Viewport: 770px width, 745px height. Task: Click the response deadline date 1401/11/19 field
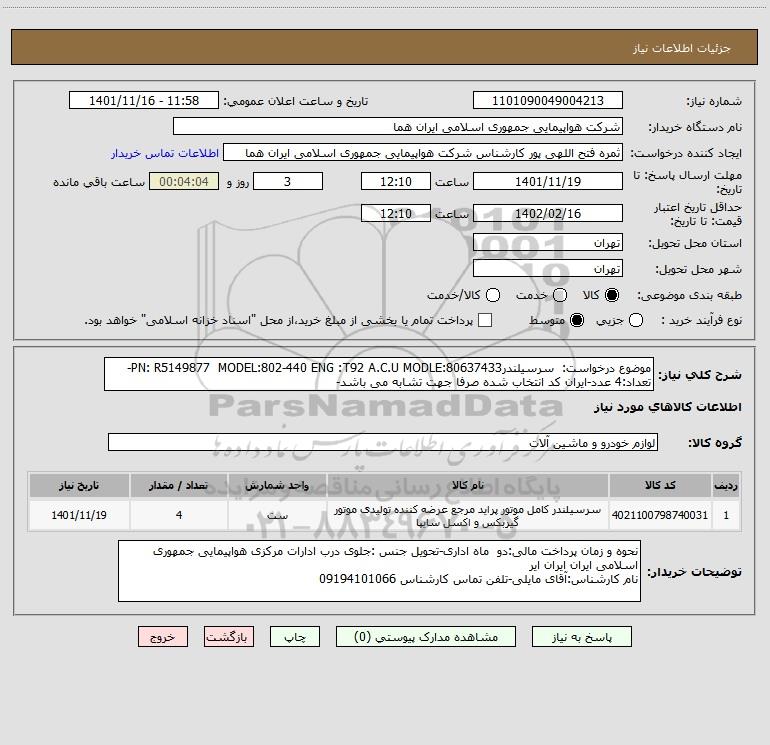(548, 181)
